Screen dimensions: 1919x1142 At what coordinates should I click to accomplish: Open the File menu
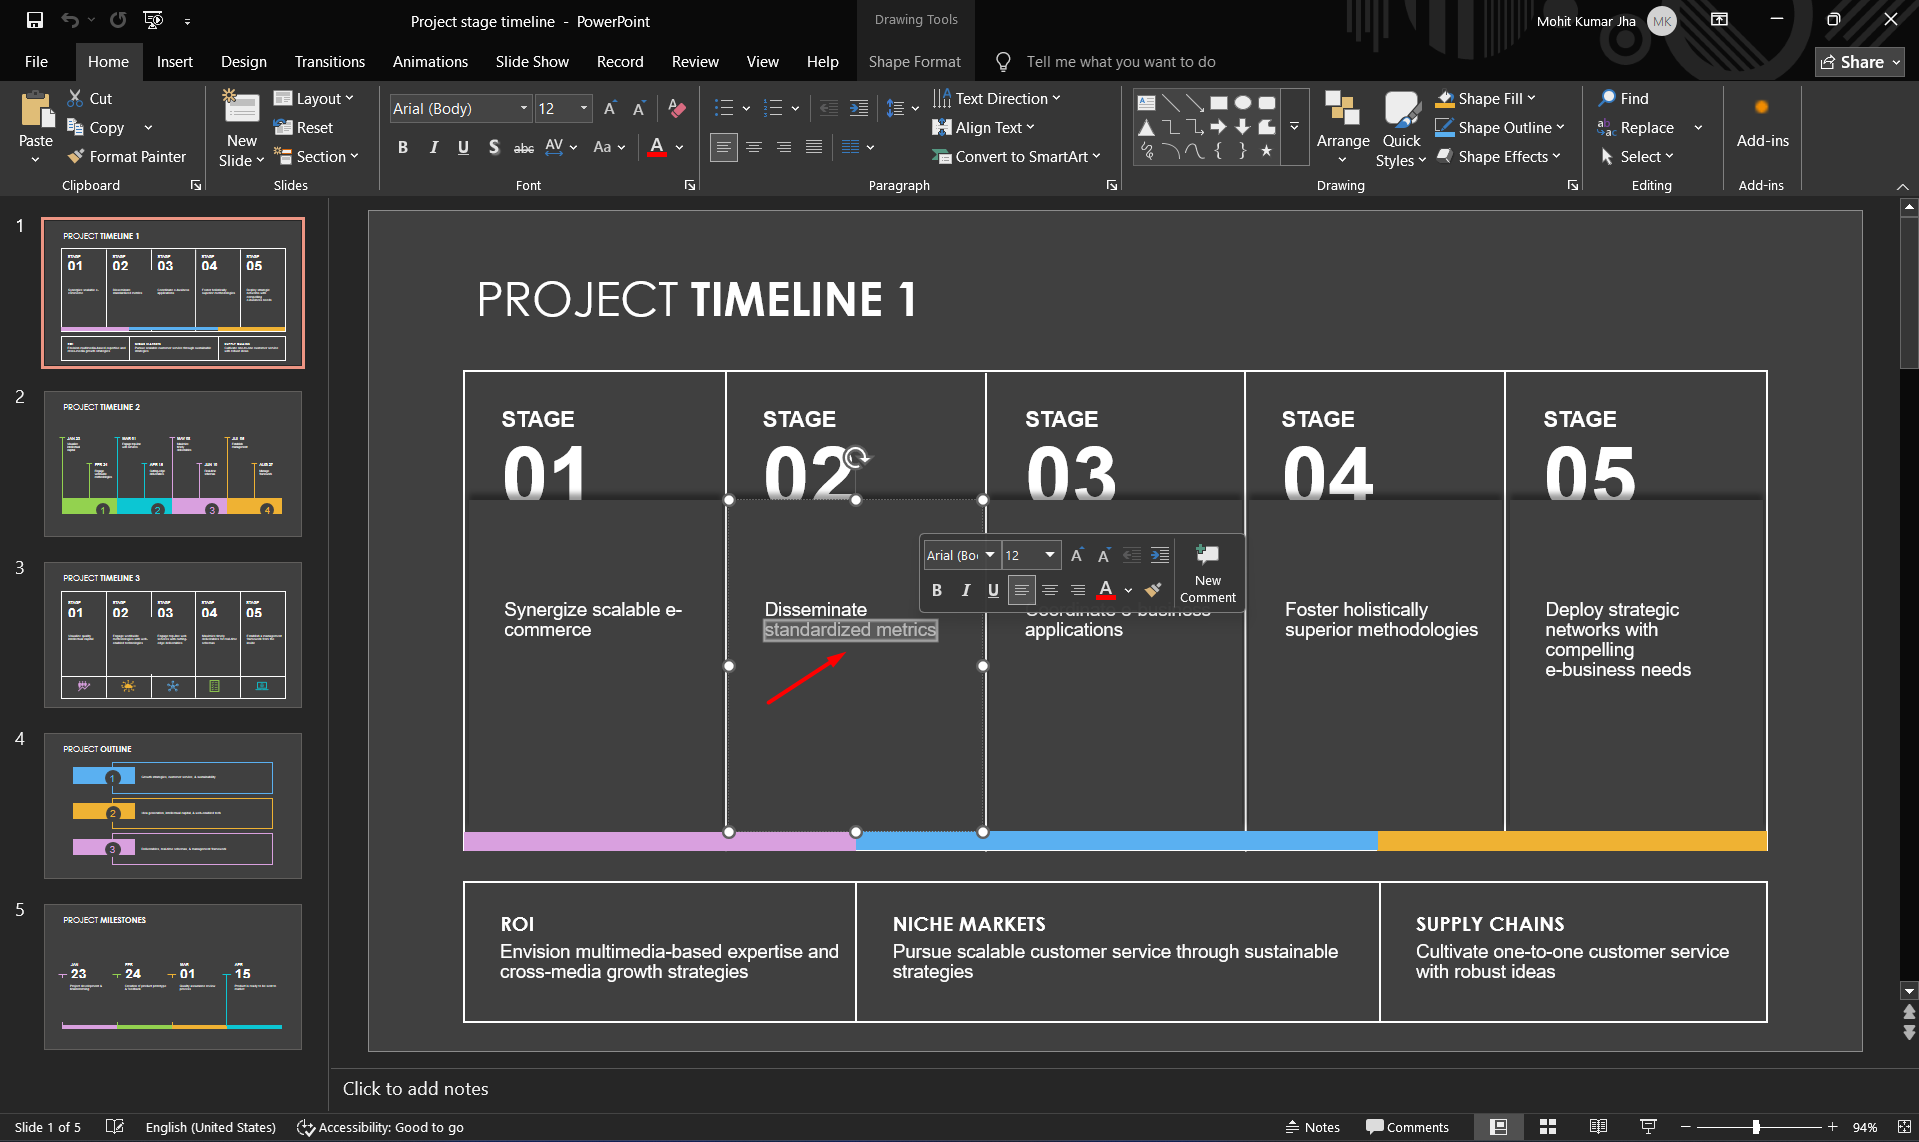(36, 61)
